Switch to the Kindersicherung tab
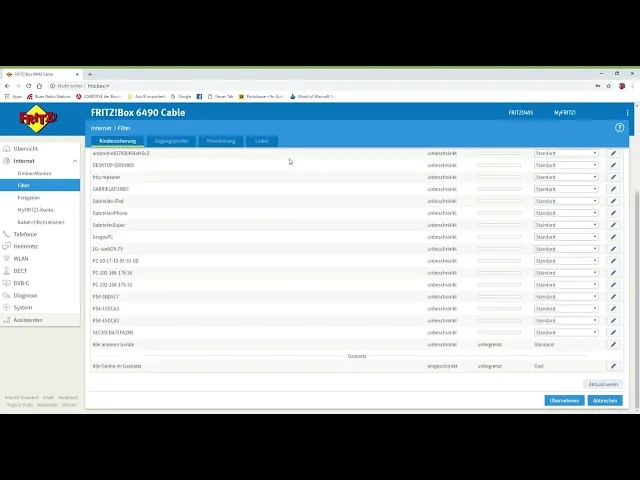Image resolution: width=640 pixels, height=480 pixels. [x=118, y=141]
